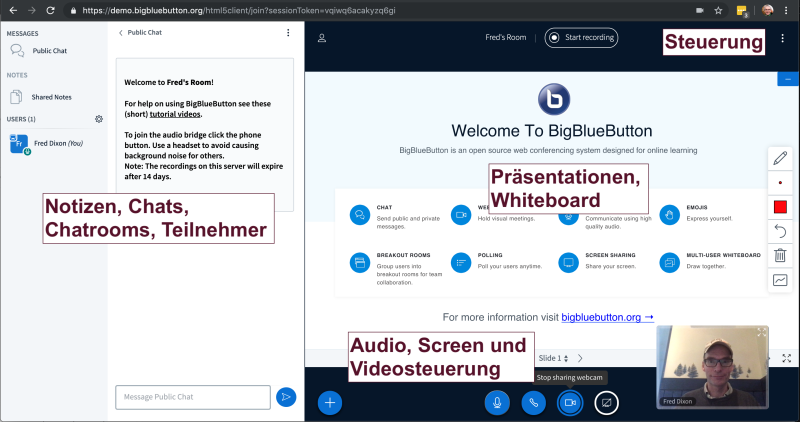Send the chat message with arrow button
This screenshot has width=800, height=422.
(x=286, y=397)
